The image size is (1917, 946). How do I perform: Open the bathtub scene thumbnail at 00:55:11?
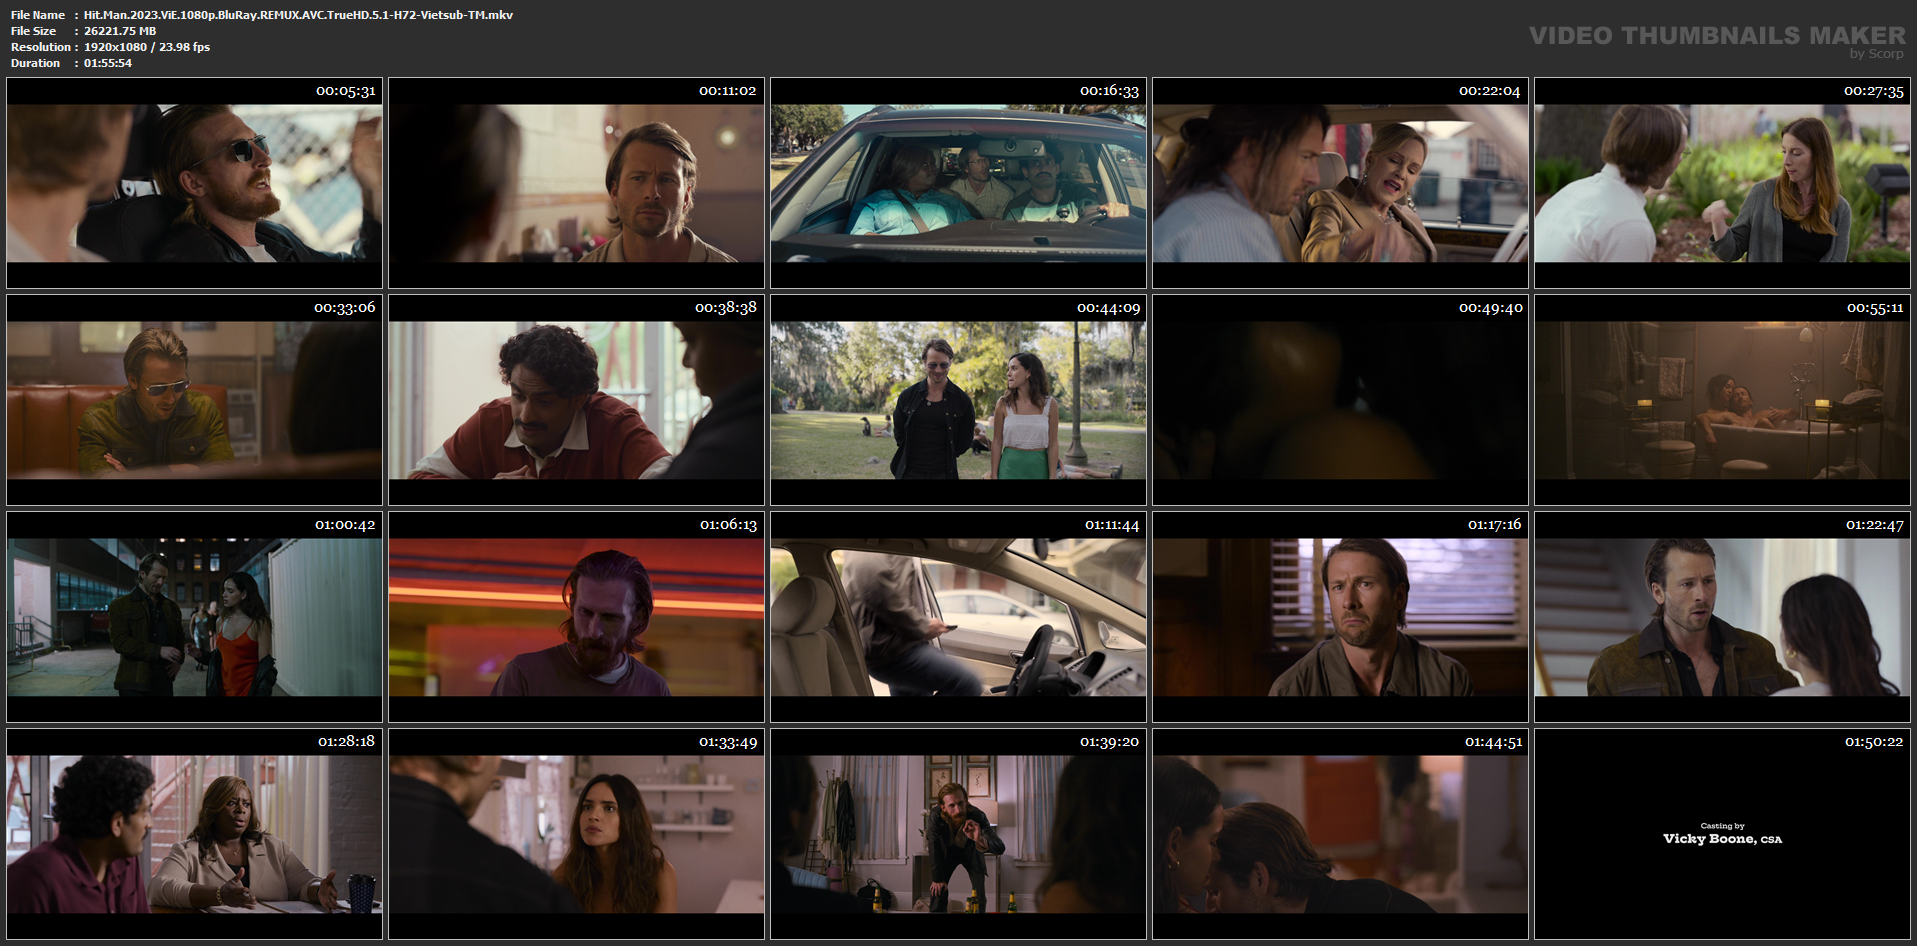point(1722,400)
